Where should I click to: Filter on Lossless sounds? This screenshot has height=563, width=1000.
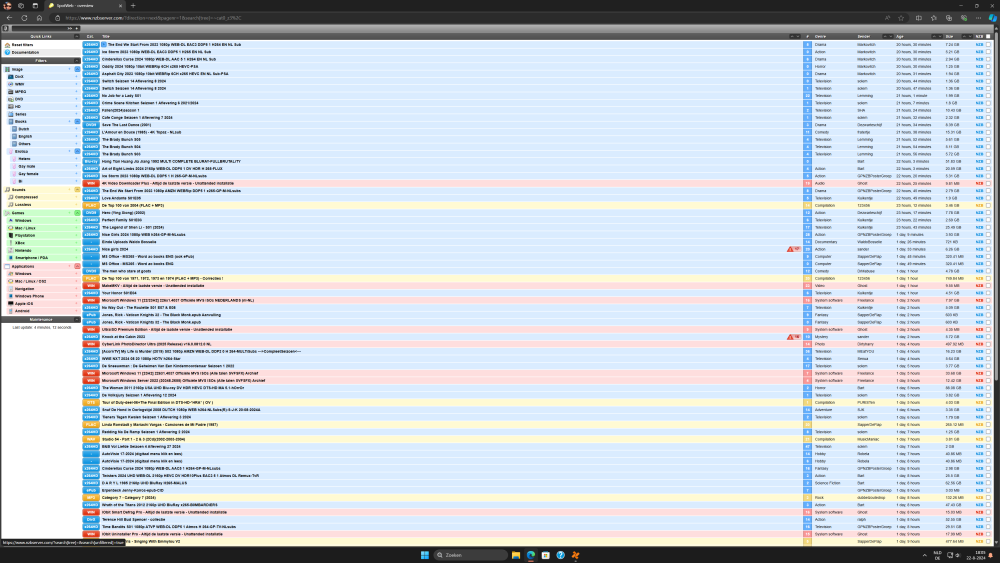tap(23, 205)
